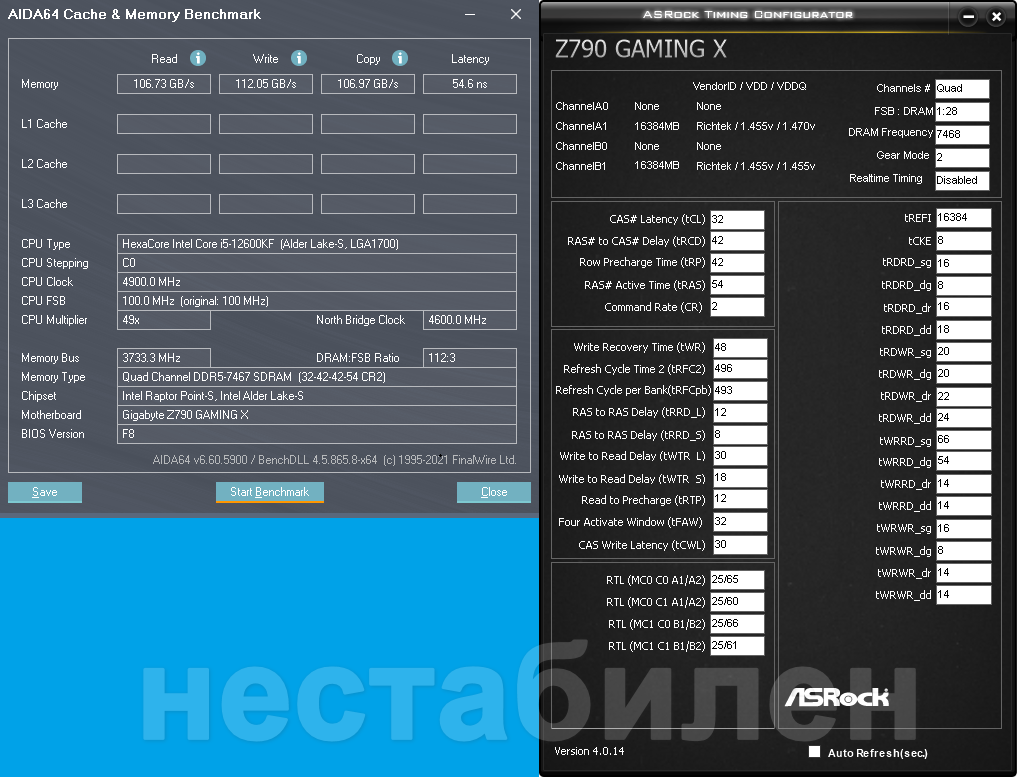The height and width of the screenshot is (777, 1017).
Task: Click the tRDWR_dd value 24
Action: pyautogui.click(x=964, y=418)
